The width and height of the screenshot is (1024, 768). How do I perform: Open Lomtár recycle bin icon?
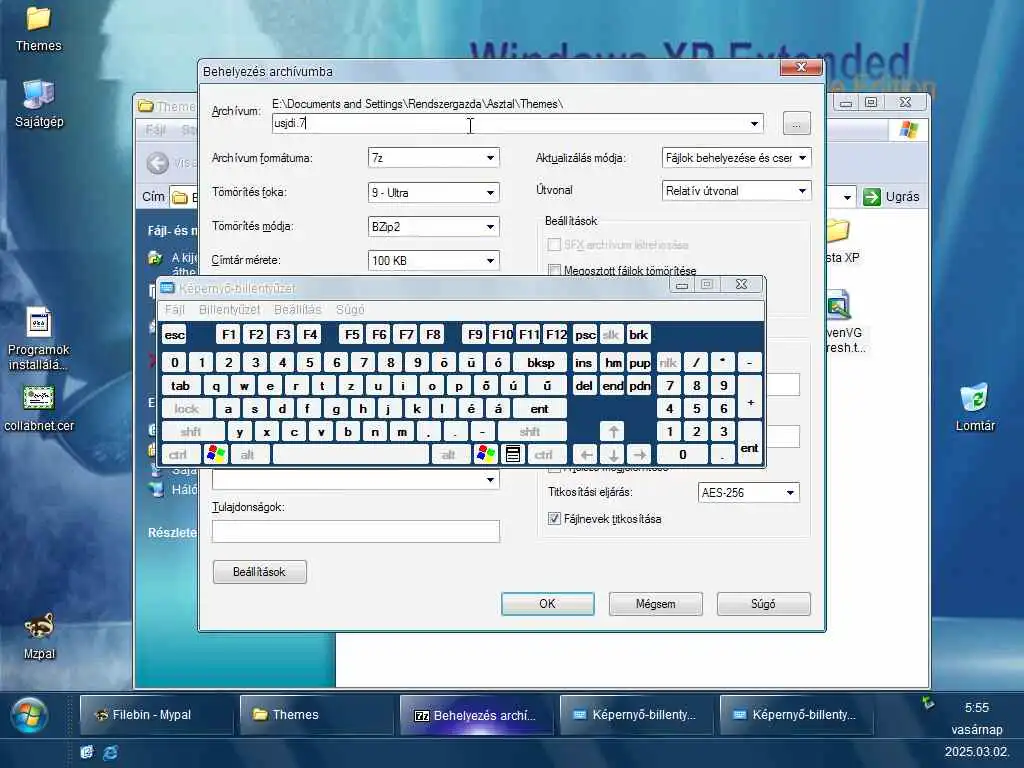point(975,408)
